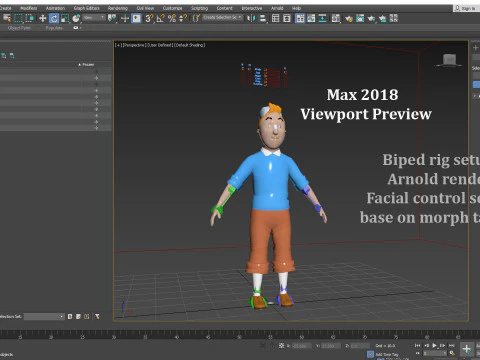480x360 pixels.
Task: Step to Previous Frame
Action: (x=426, y=345)
